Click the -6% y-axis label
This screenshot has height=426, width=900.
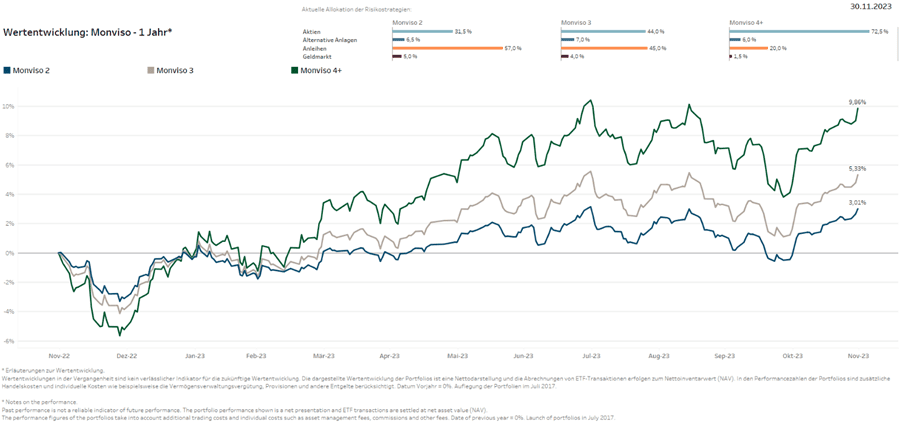point(9,341)
